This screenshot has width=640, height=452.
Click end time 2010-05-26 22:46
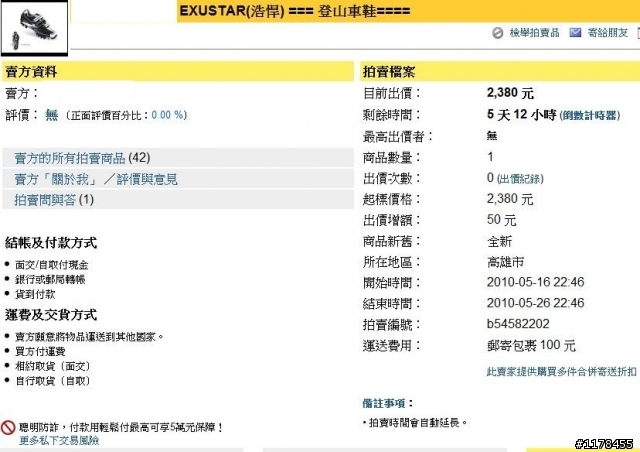[x=535, y=303]
